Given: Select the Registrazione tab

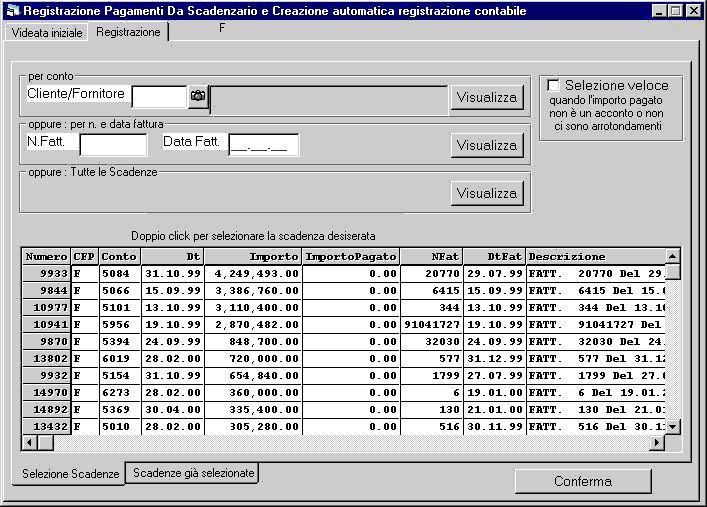Looking at the screenshot, I should (x=128, y=32).
